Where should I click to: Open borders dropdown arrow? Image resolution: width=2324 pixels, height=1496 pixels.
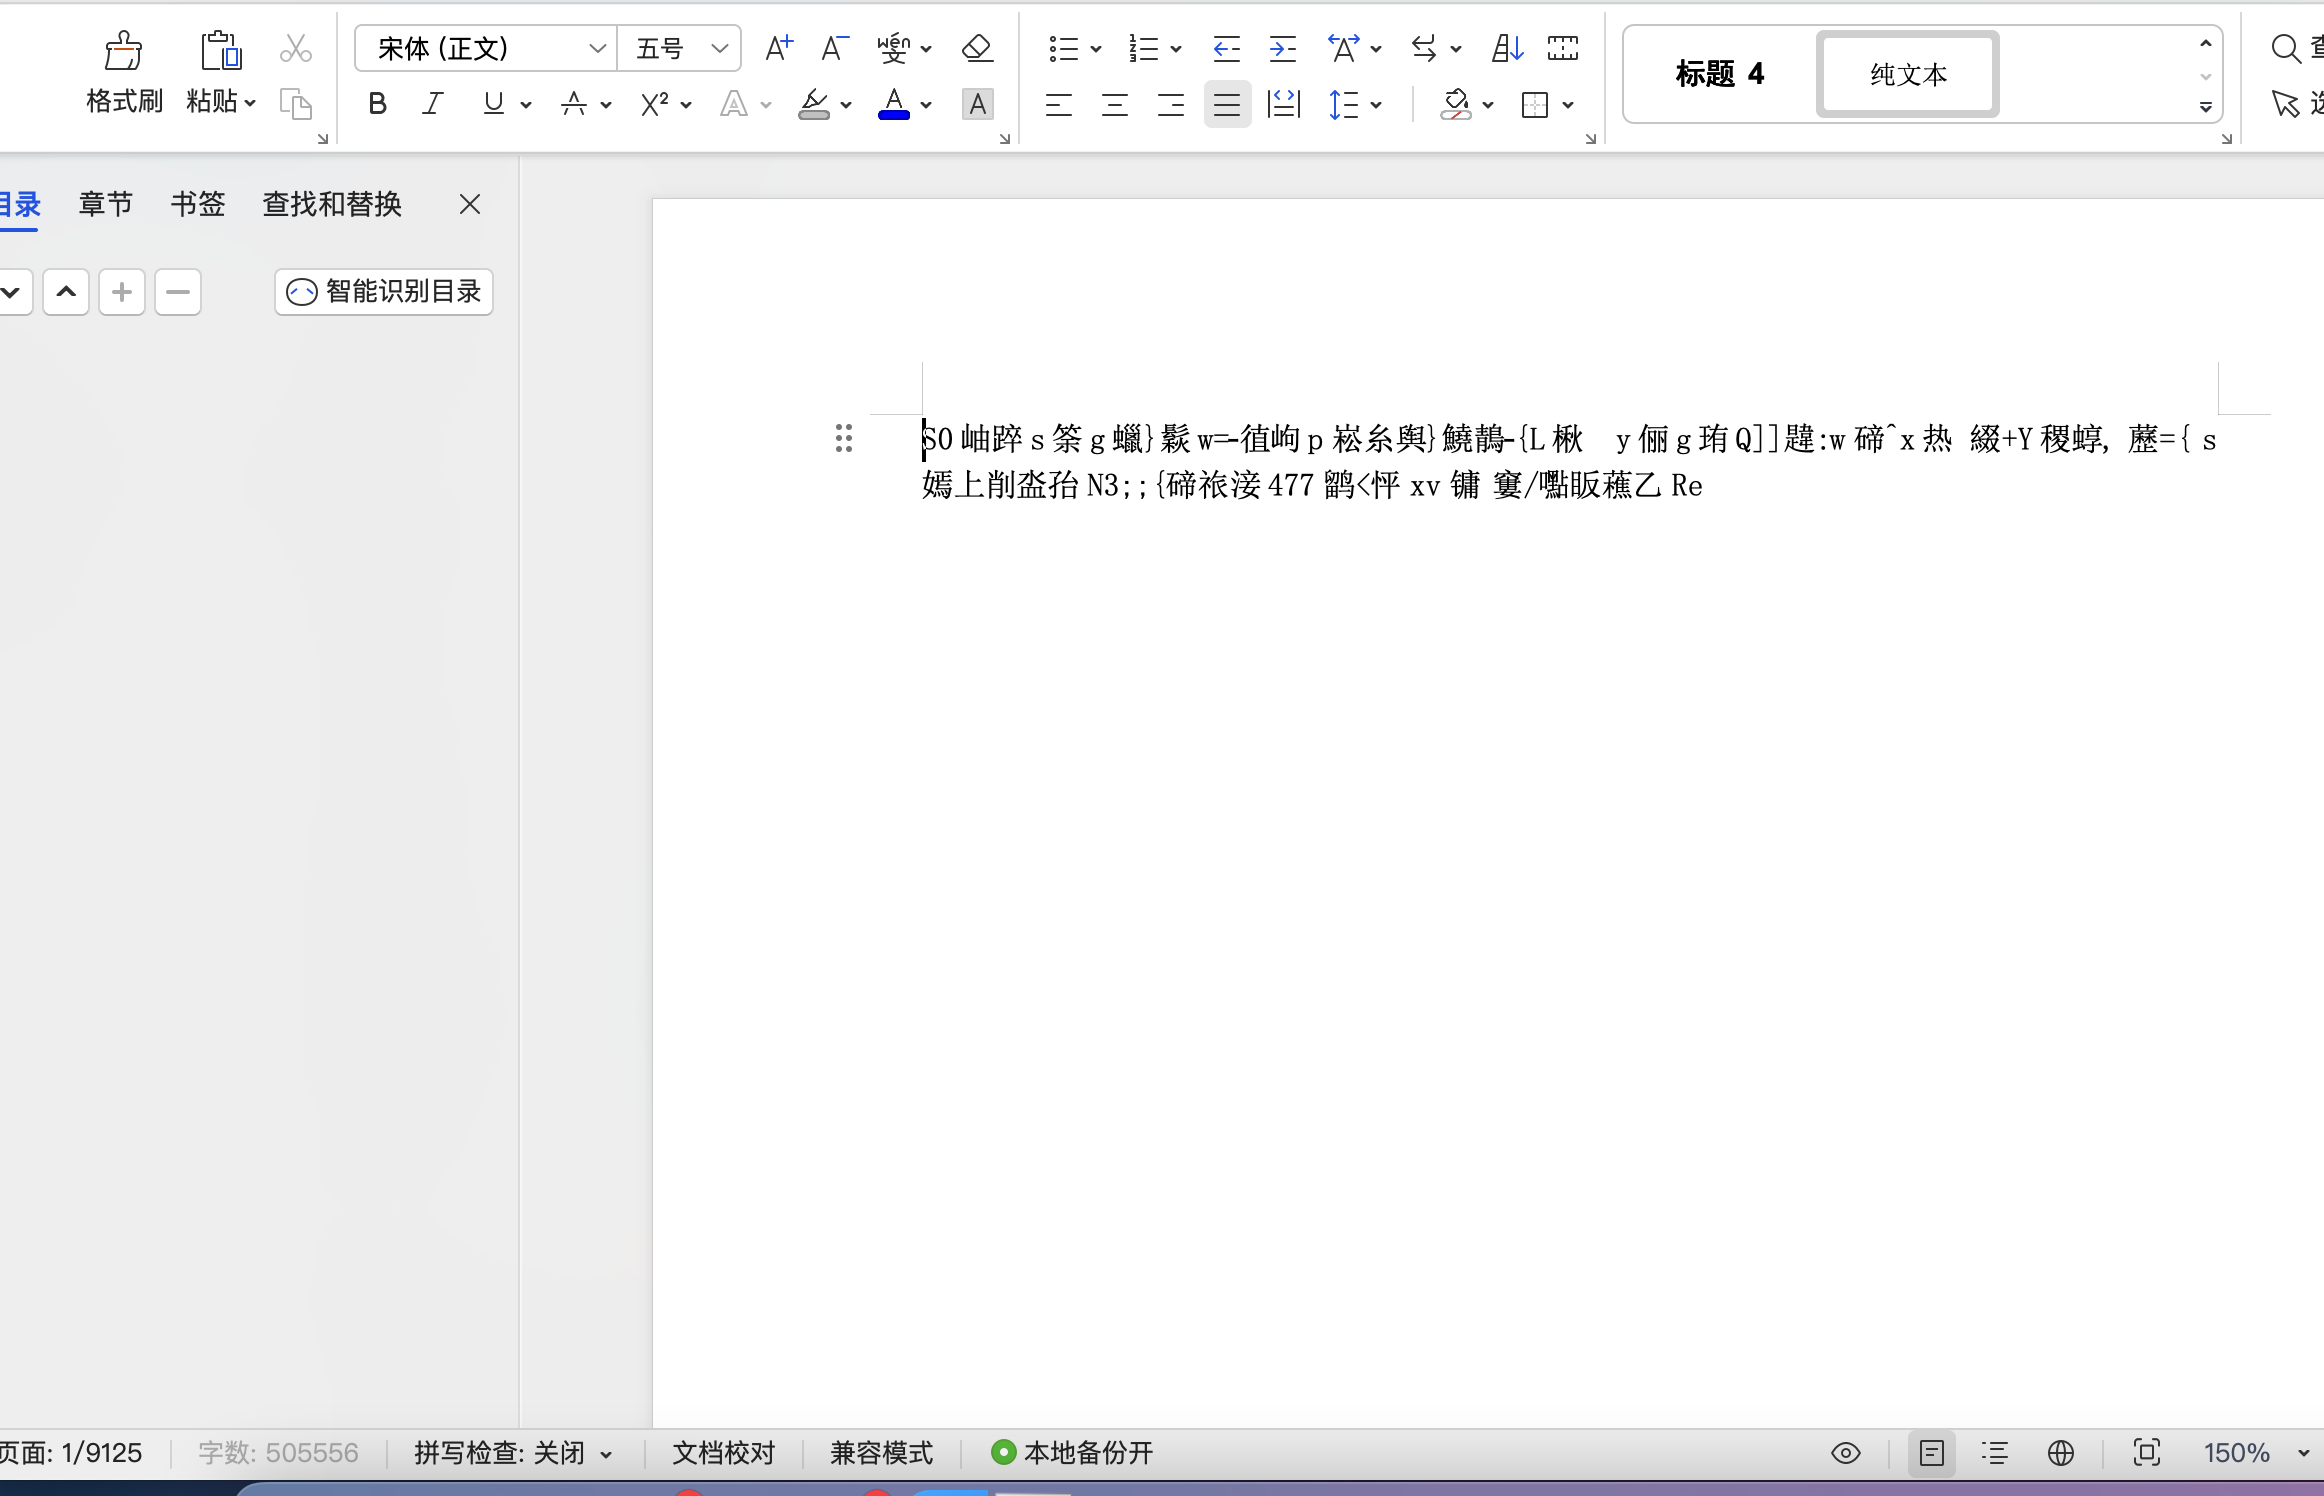(1568, 105)
